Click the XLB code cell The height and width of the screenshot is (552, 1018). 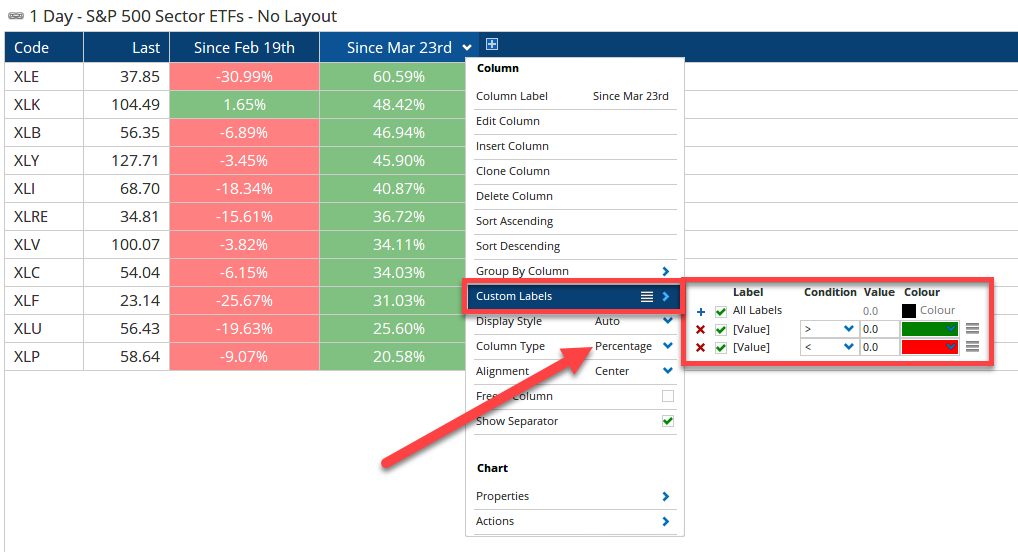[44, 132]
